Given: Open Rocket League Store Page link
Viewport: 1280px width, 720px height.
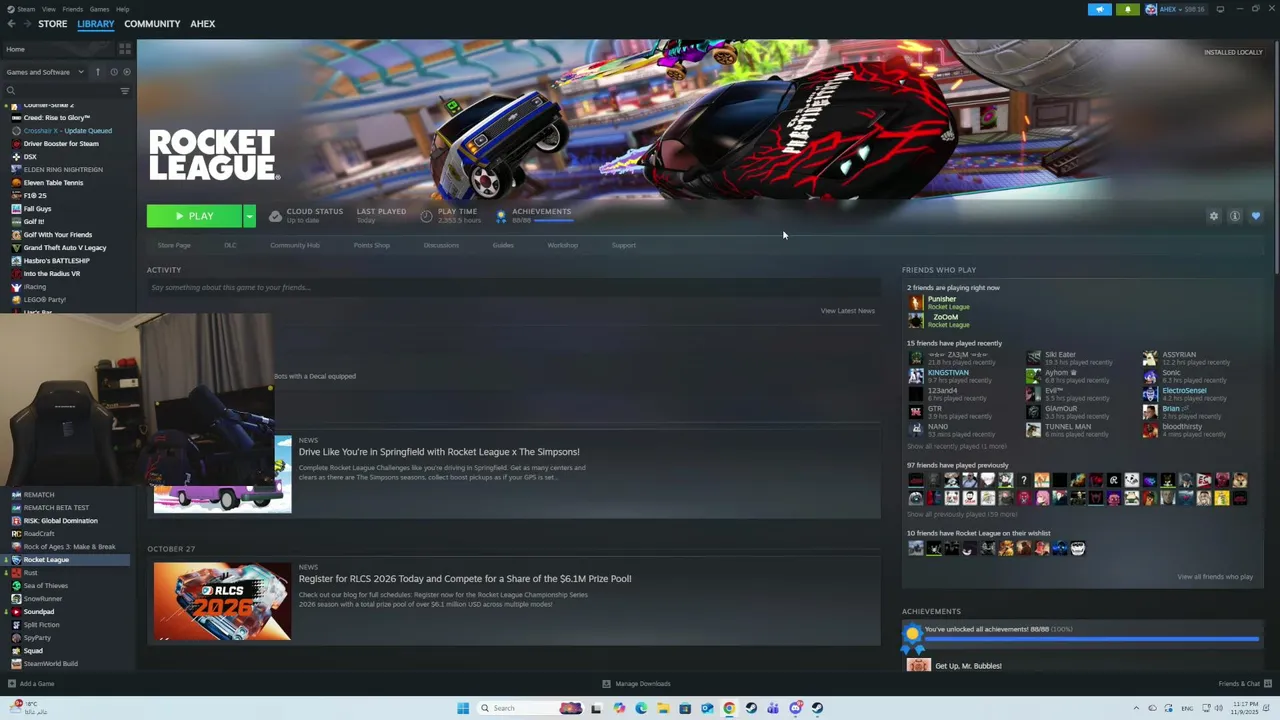Looking at the screenshot, I should [174, 245].
